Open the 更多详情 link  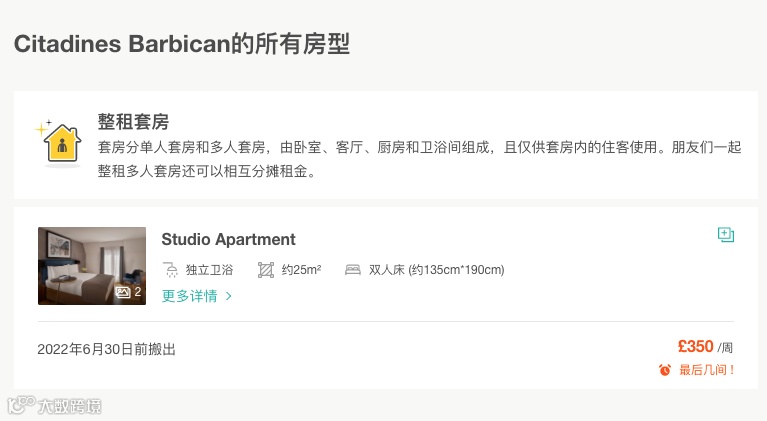click(x=190, y=296)
